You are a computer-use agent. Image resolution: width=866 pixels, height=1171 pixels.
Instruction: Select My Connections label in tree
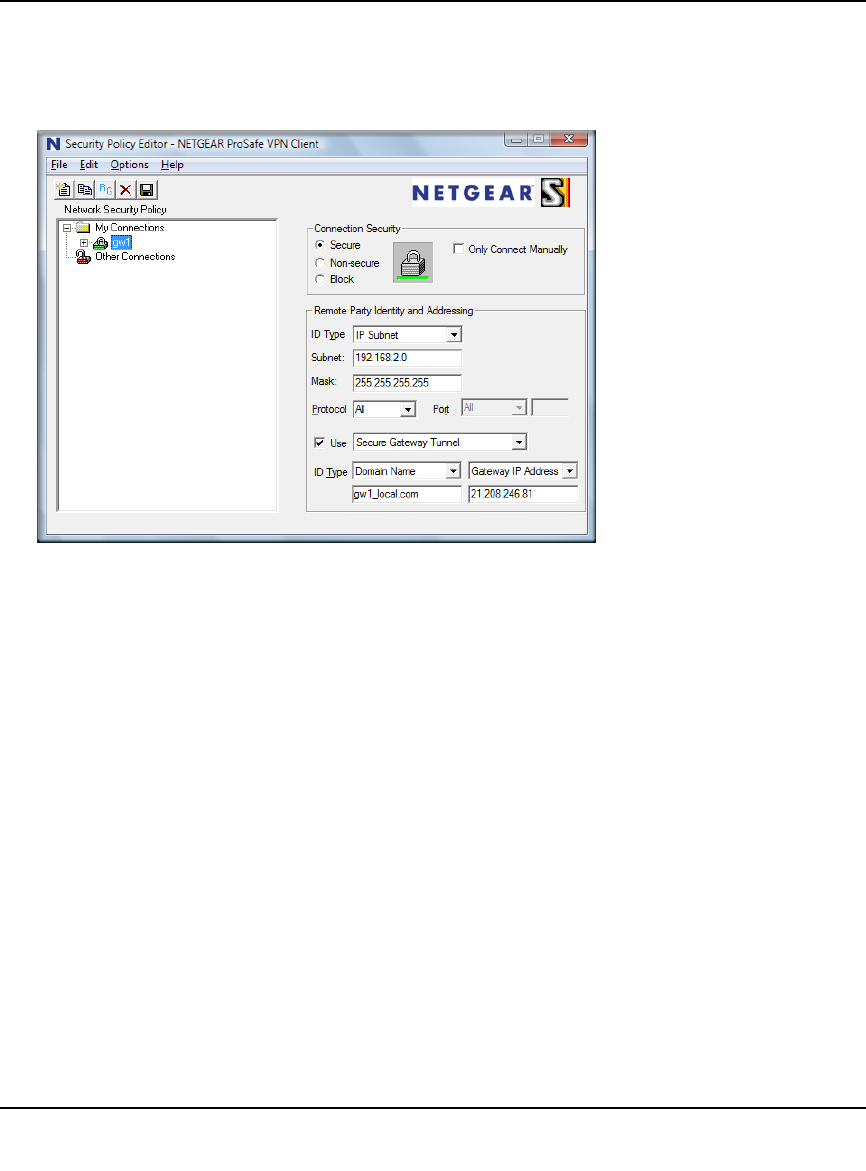tap(129, 228)
